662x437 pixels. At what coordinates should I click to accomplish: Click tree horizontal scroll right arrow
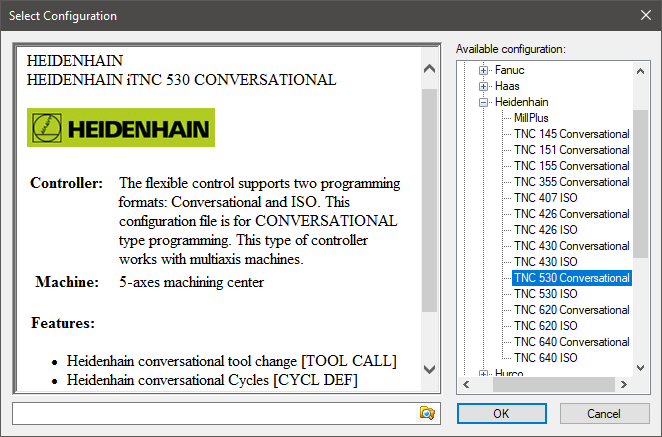tap(624, 384)
